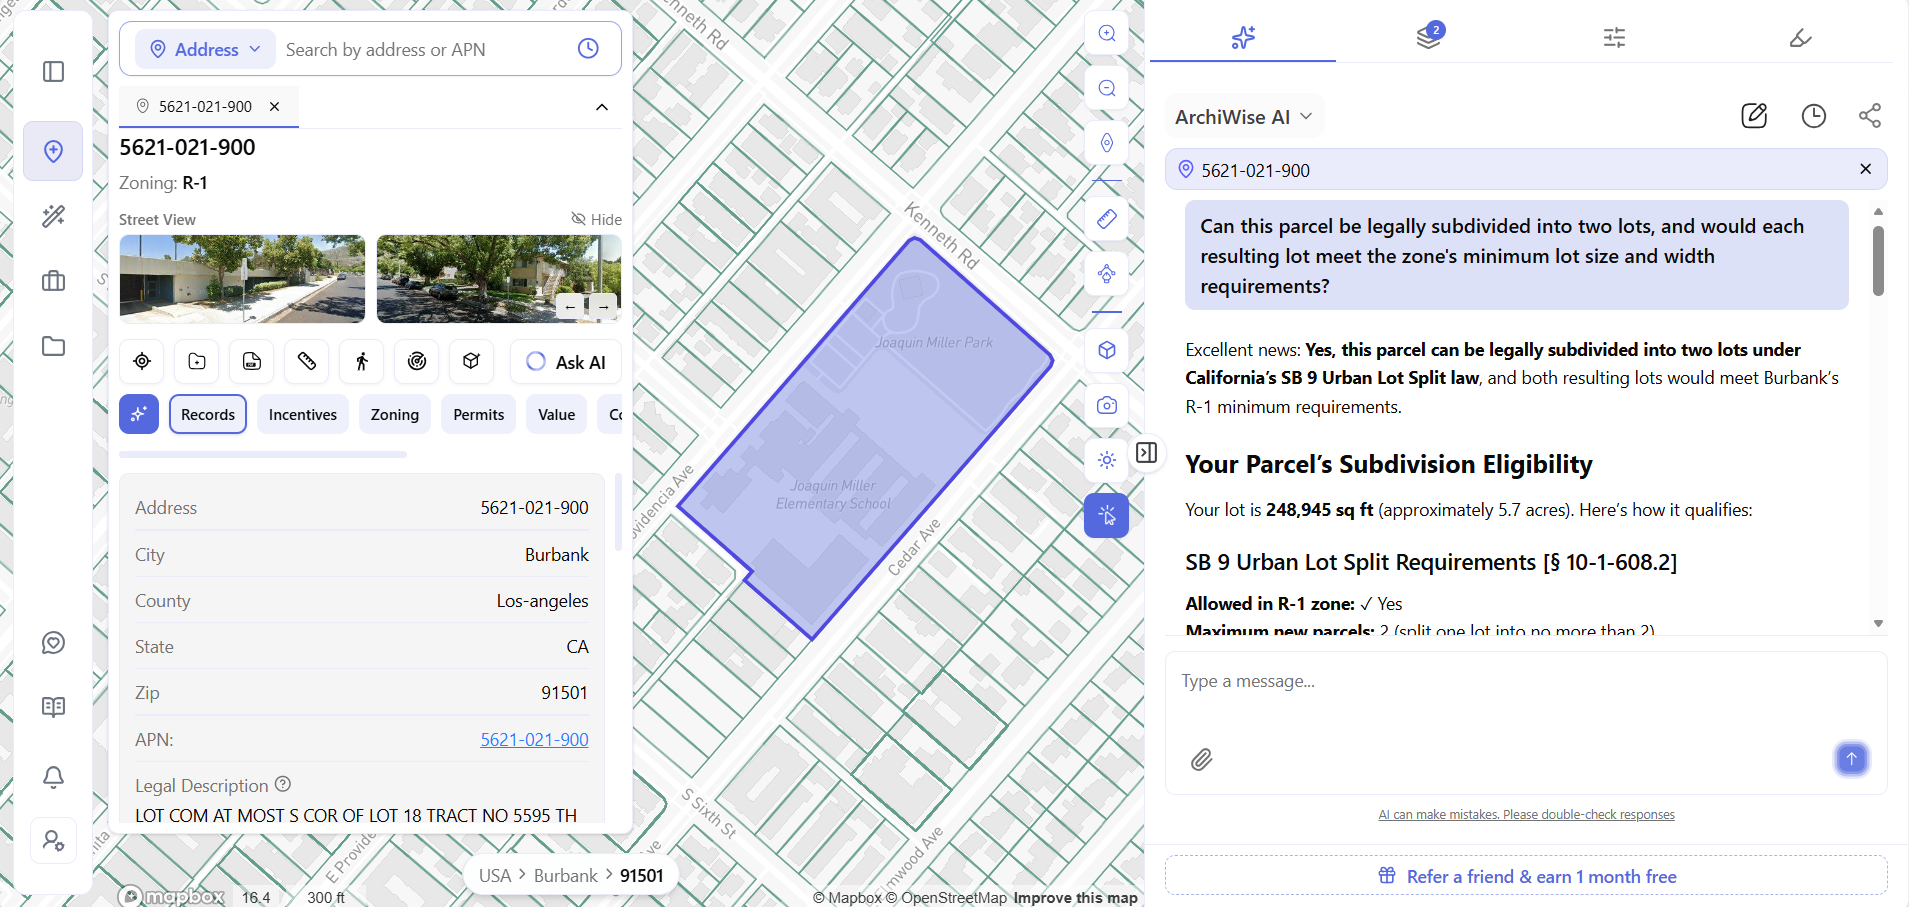Open notifications bell icon
The width and height of the screenshot is (1912, 907).
(x=53, y=777)
